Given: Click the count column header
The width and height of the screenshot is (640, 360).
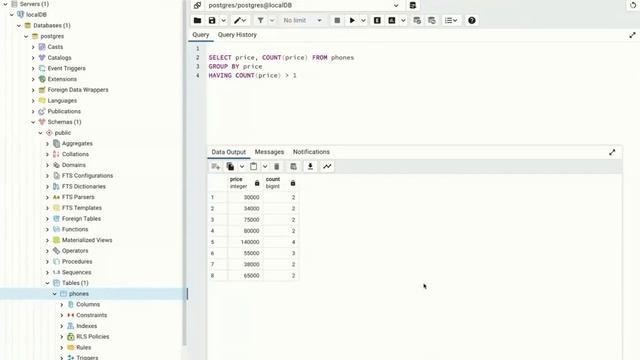Looking at the screenshot, I should tap(281, 182).
